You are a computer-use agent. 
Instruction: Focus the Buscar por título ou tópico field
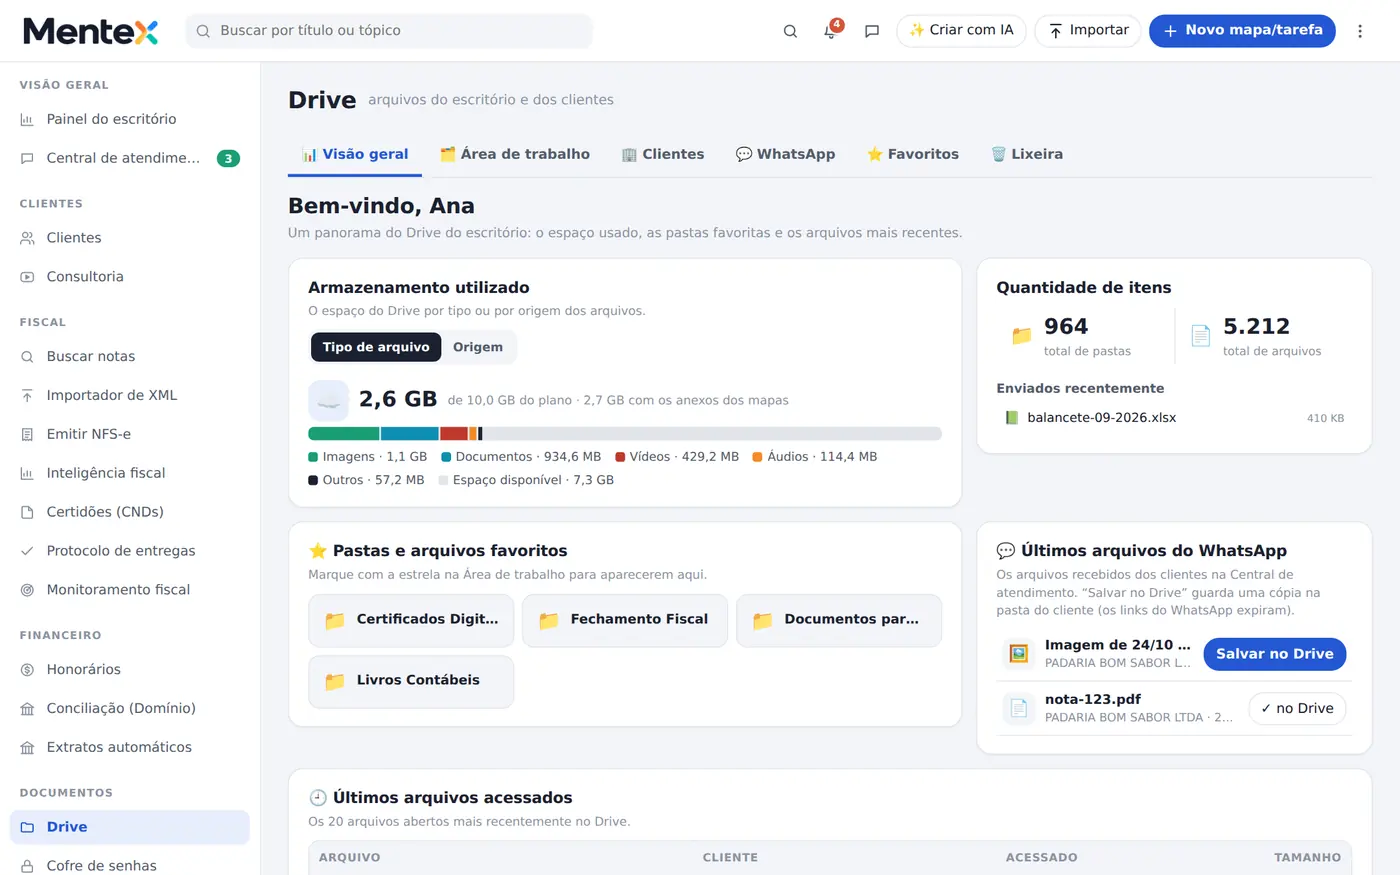click(389, 31)
